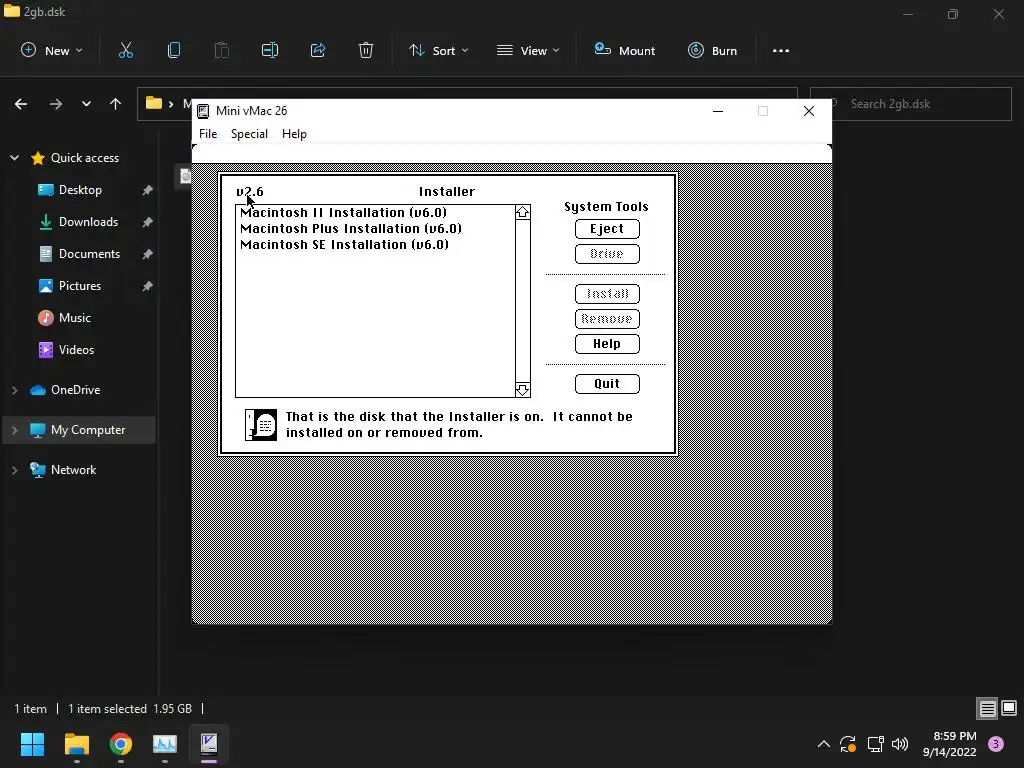The width and height of the screenshot is (1024, 768).
Task: Click the Paste icon in Explorer toolbar
Action: click(221, 50)
